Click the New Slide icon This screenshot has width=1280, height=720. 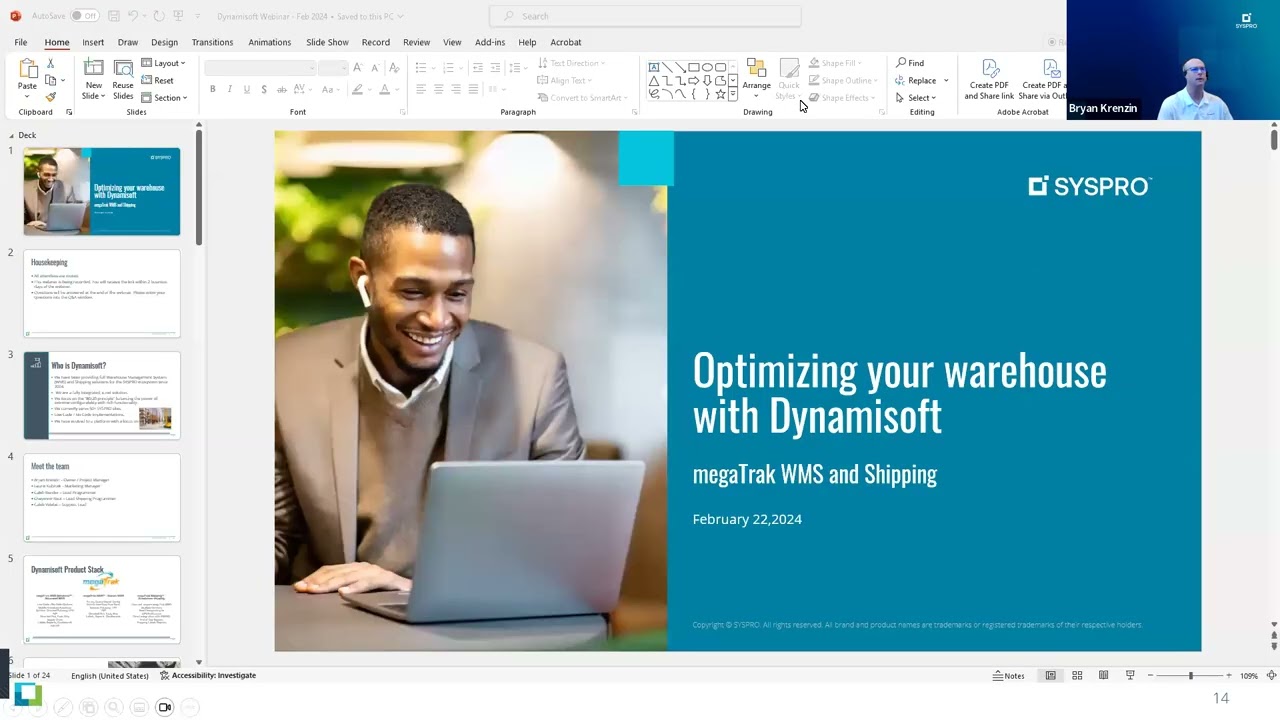click(93, 68)
